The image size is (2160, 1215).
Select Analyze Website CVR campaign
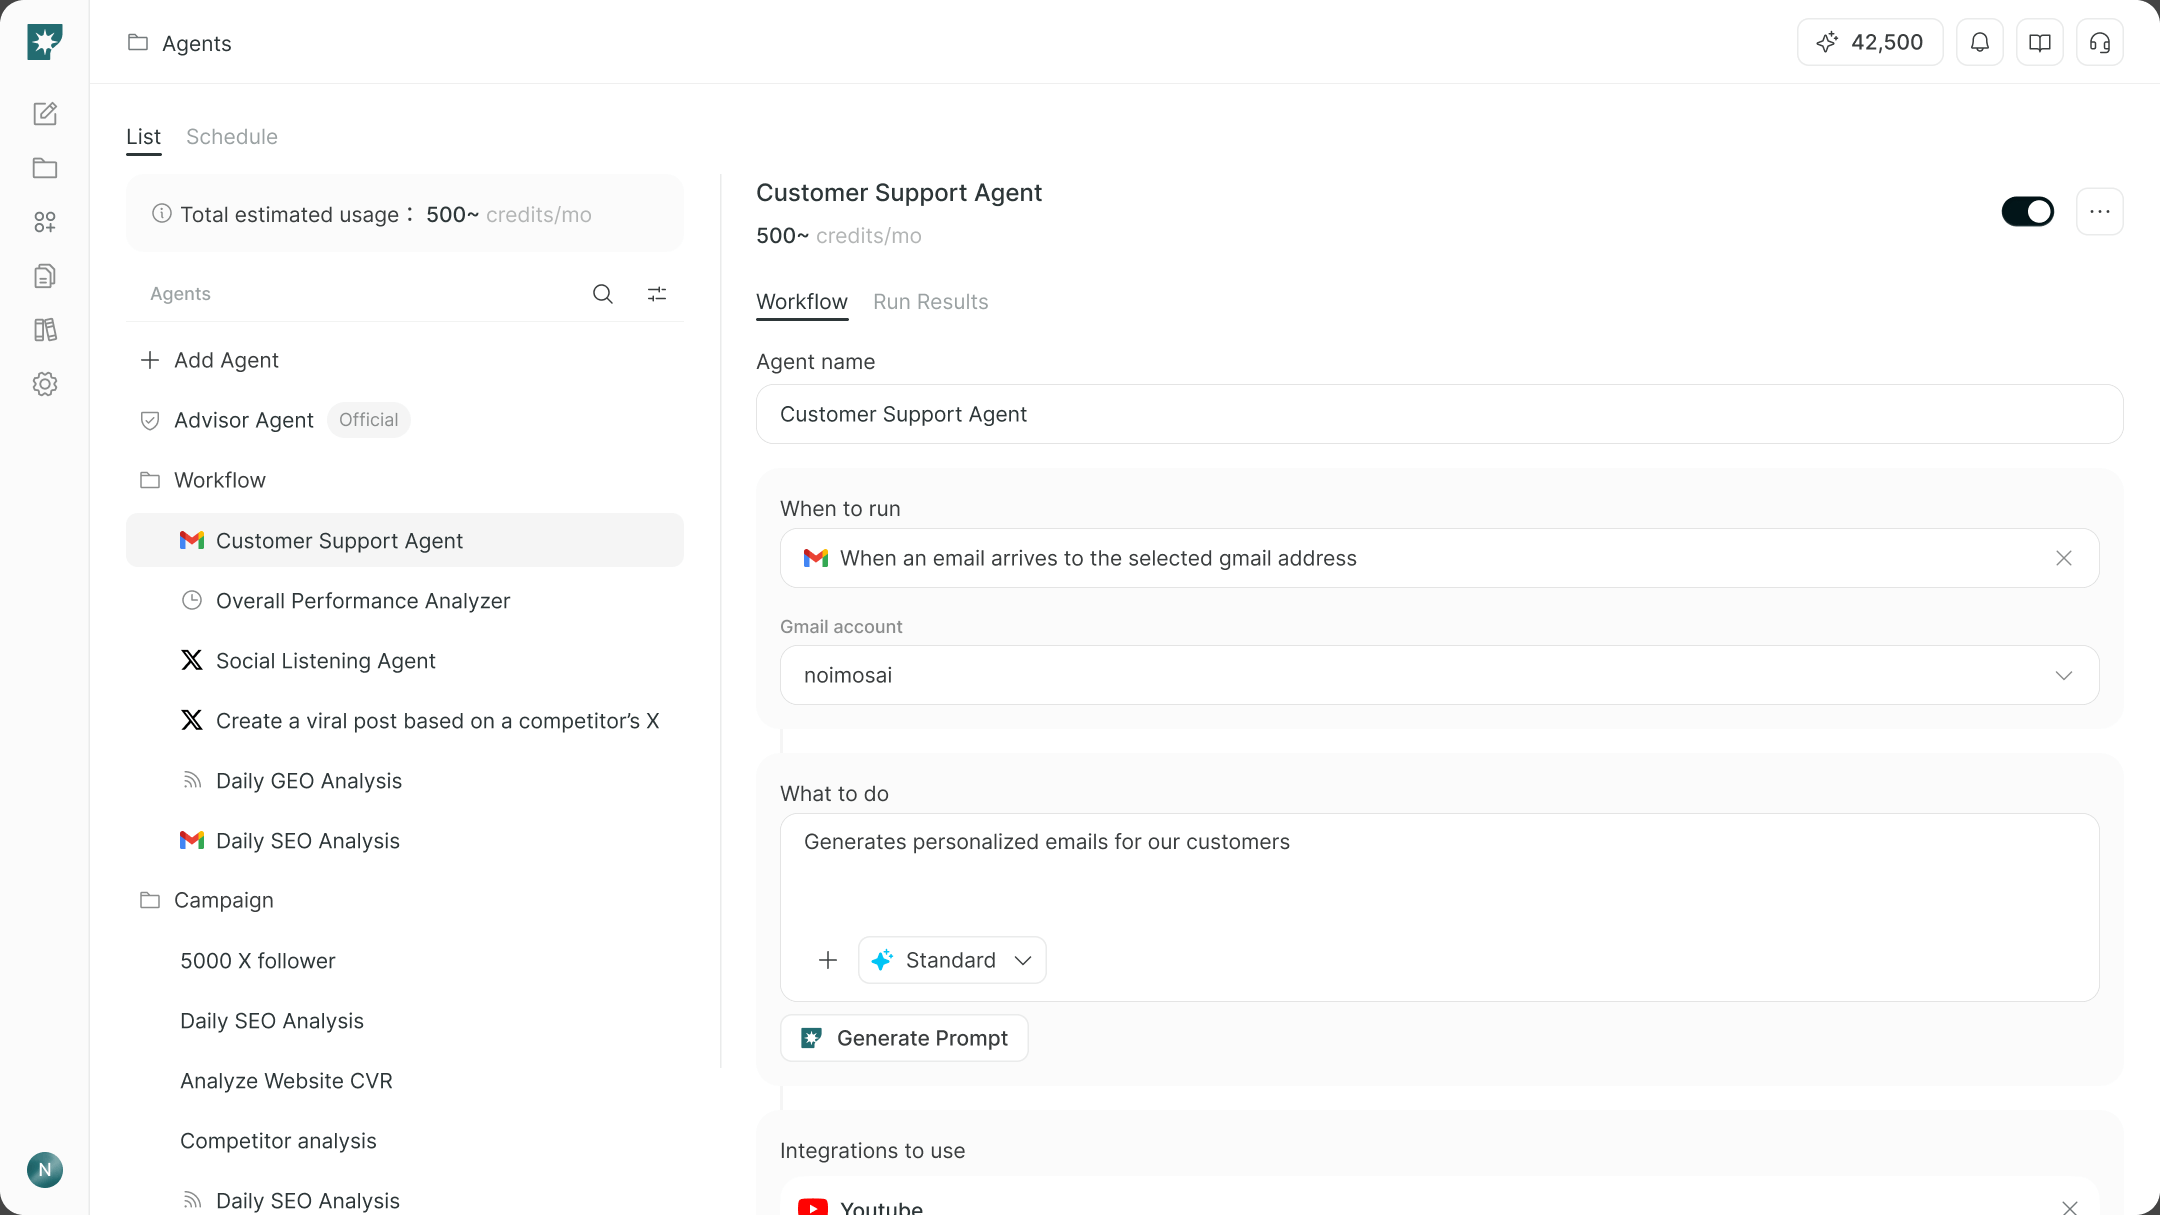pyautogui.click(x=405, y=1080)
